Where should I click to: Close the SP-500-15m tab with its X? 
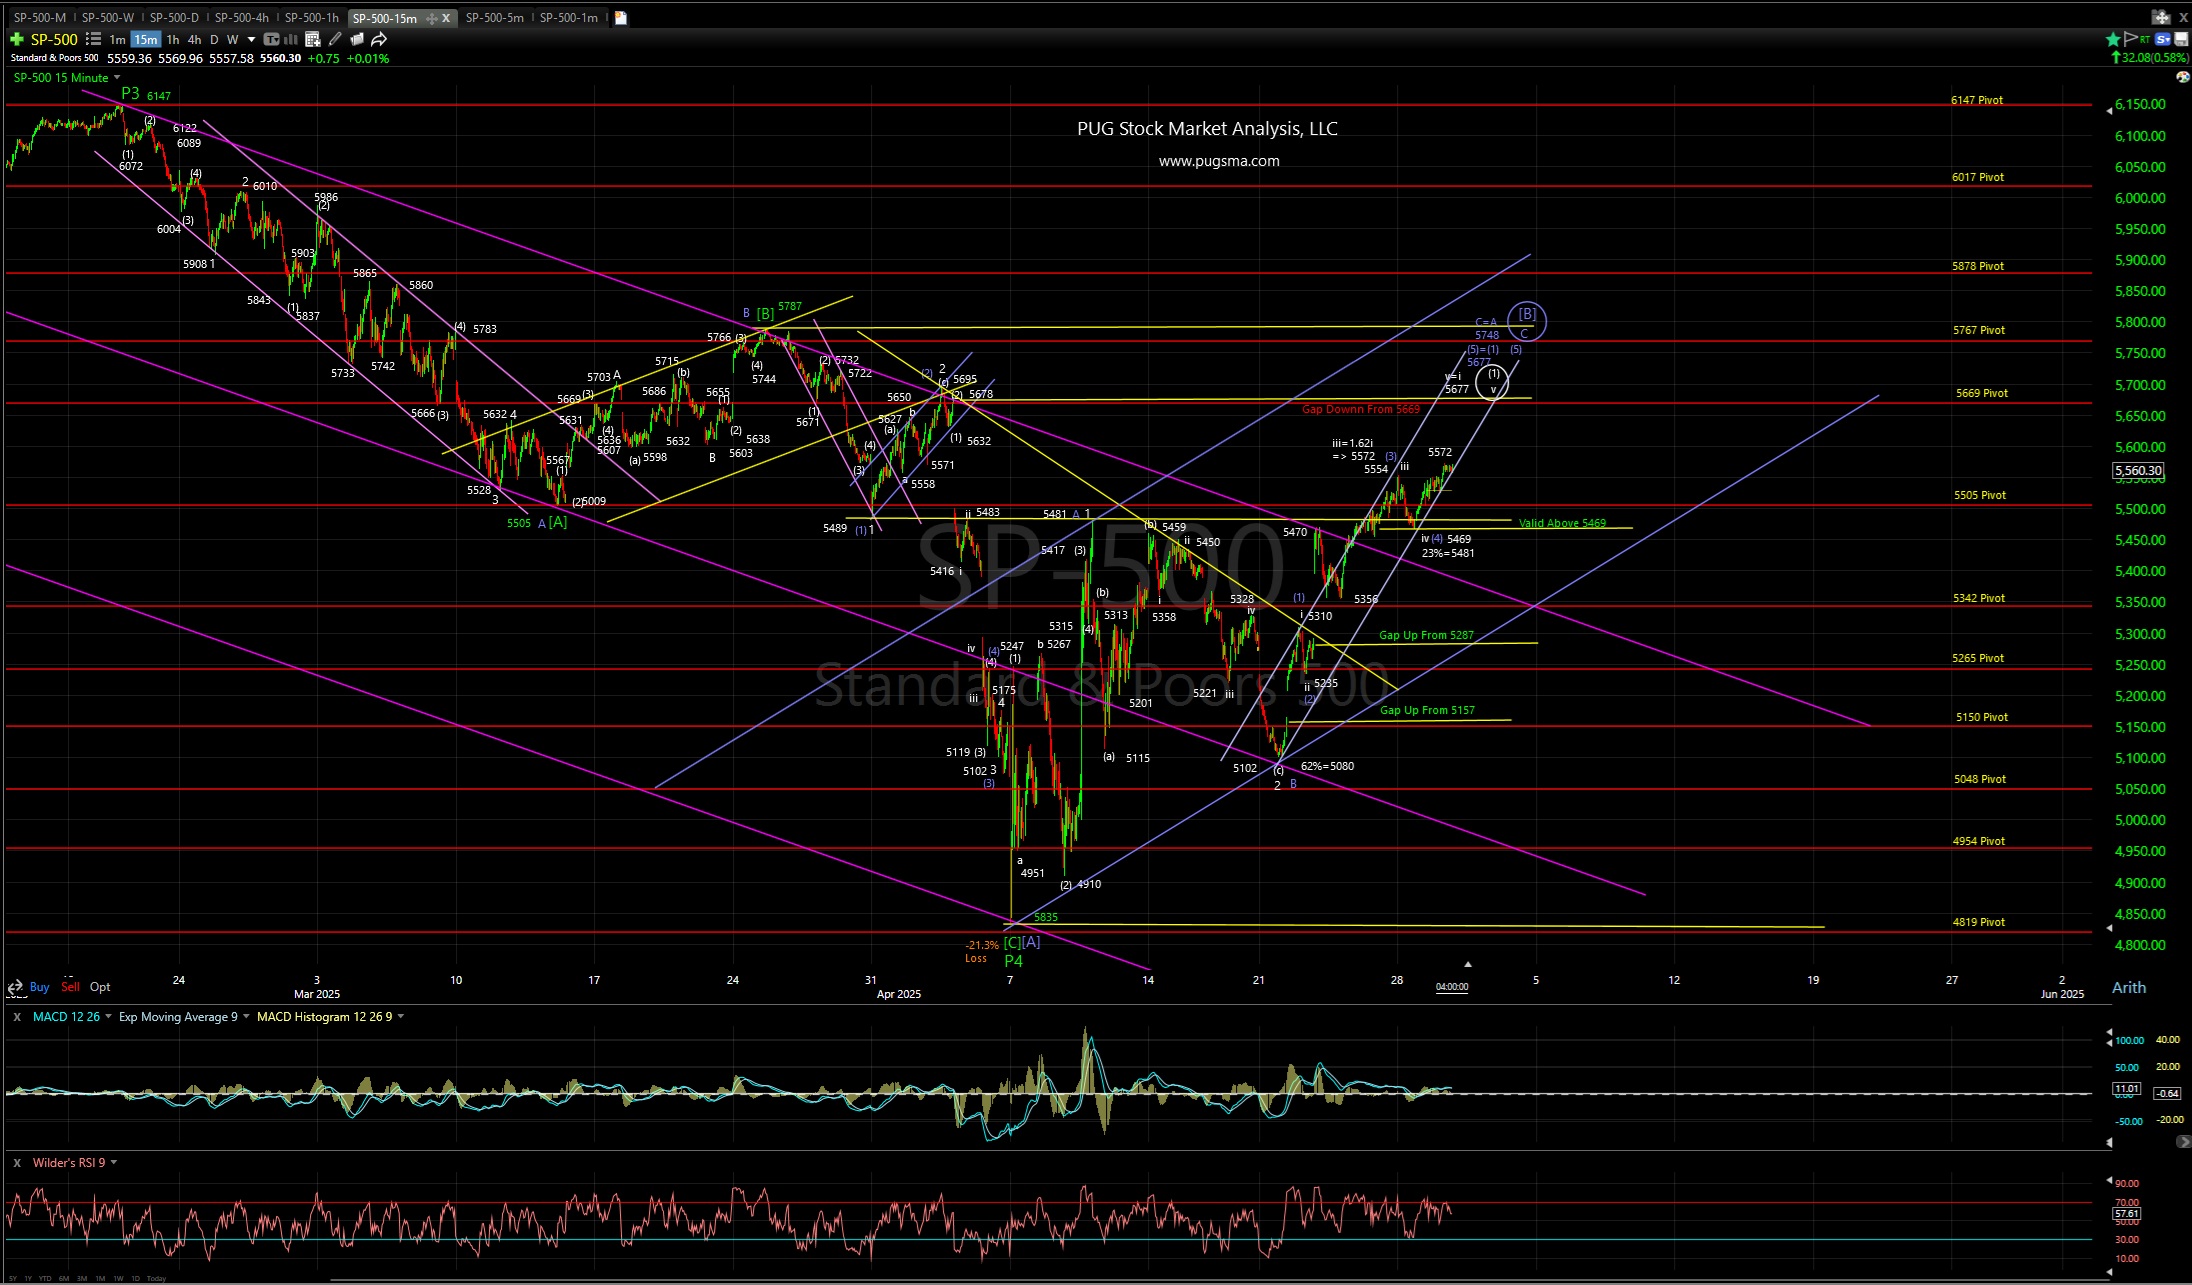pos(446,17)
